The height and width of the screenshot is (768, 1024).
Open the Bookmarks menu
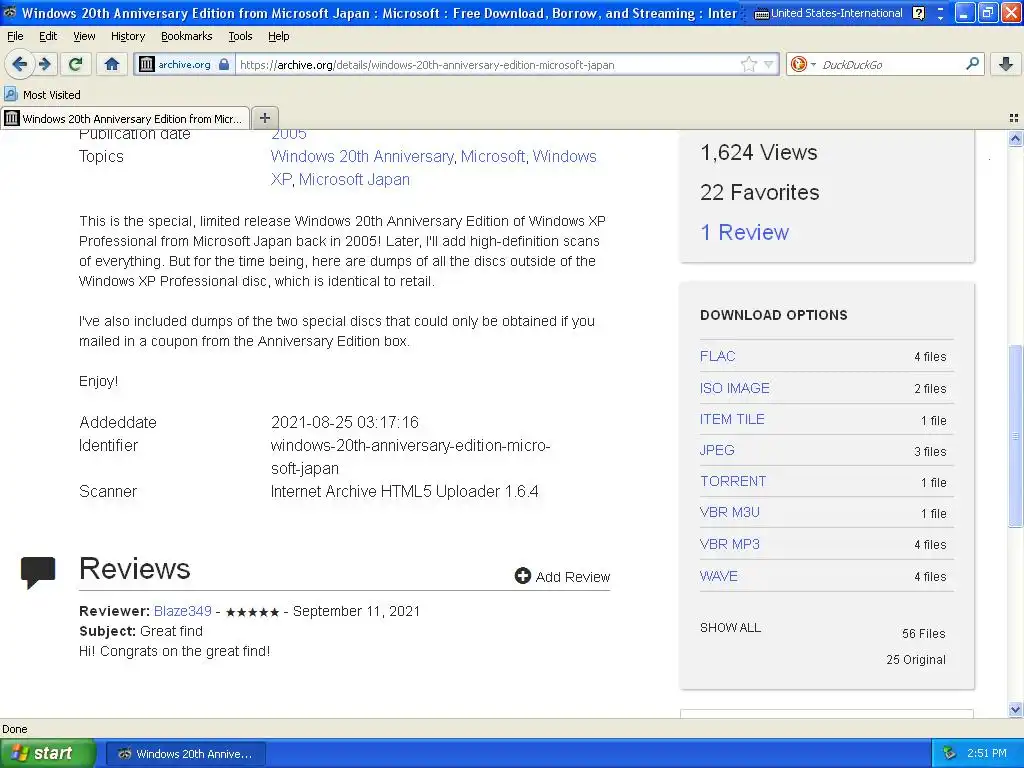(186, 36)
